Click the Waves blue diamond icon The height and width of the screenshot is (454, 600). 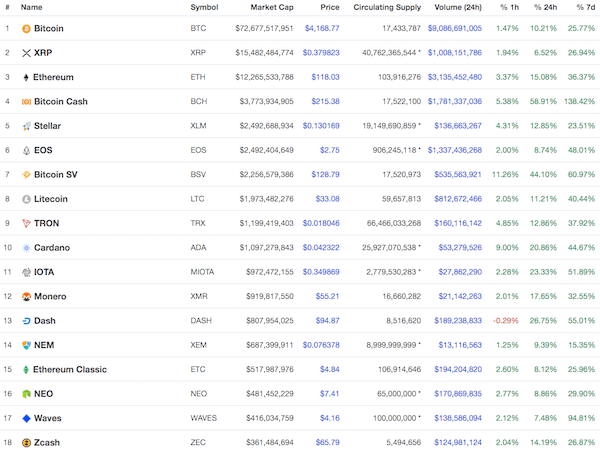click(x=26, y=418)
